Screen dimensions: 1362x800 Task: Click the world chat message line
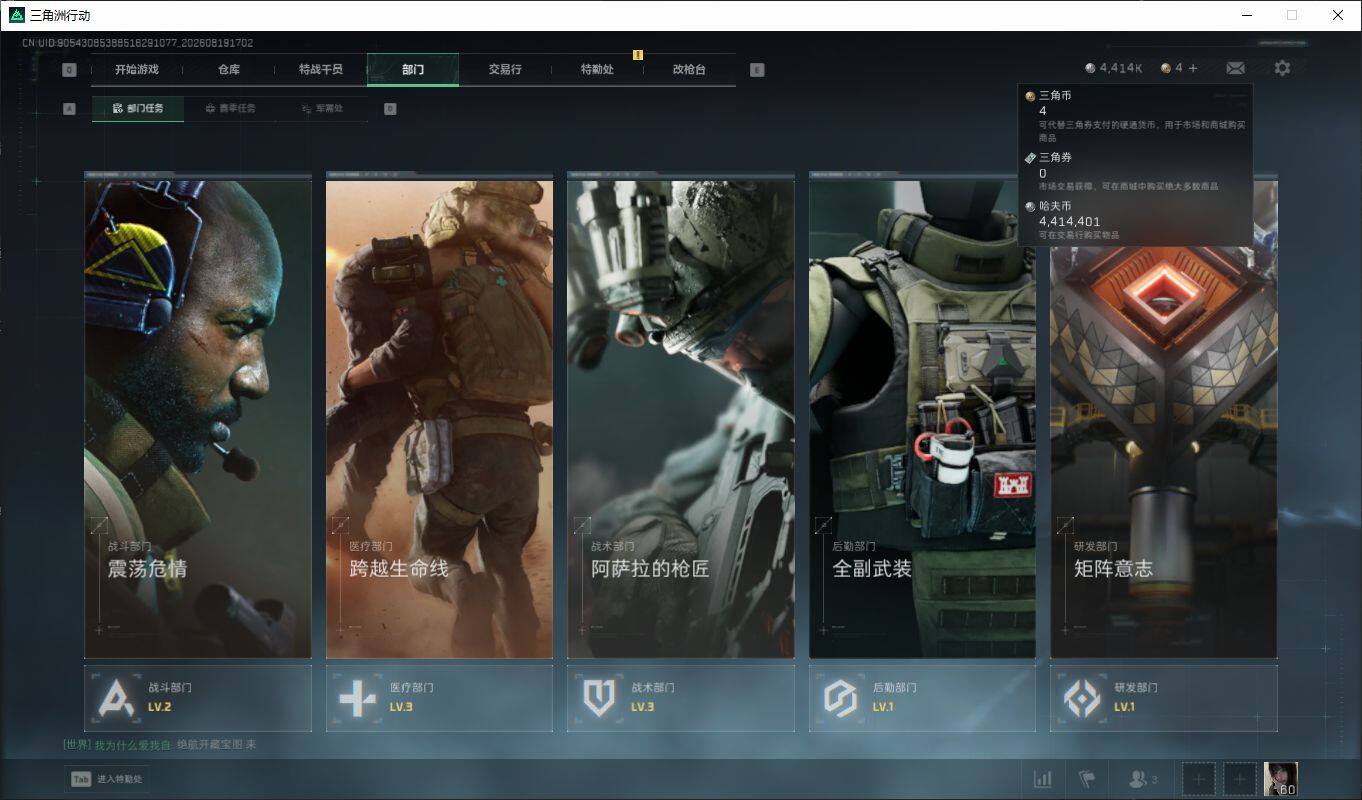[160, 745]
